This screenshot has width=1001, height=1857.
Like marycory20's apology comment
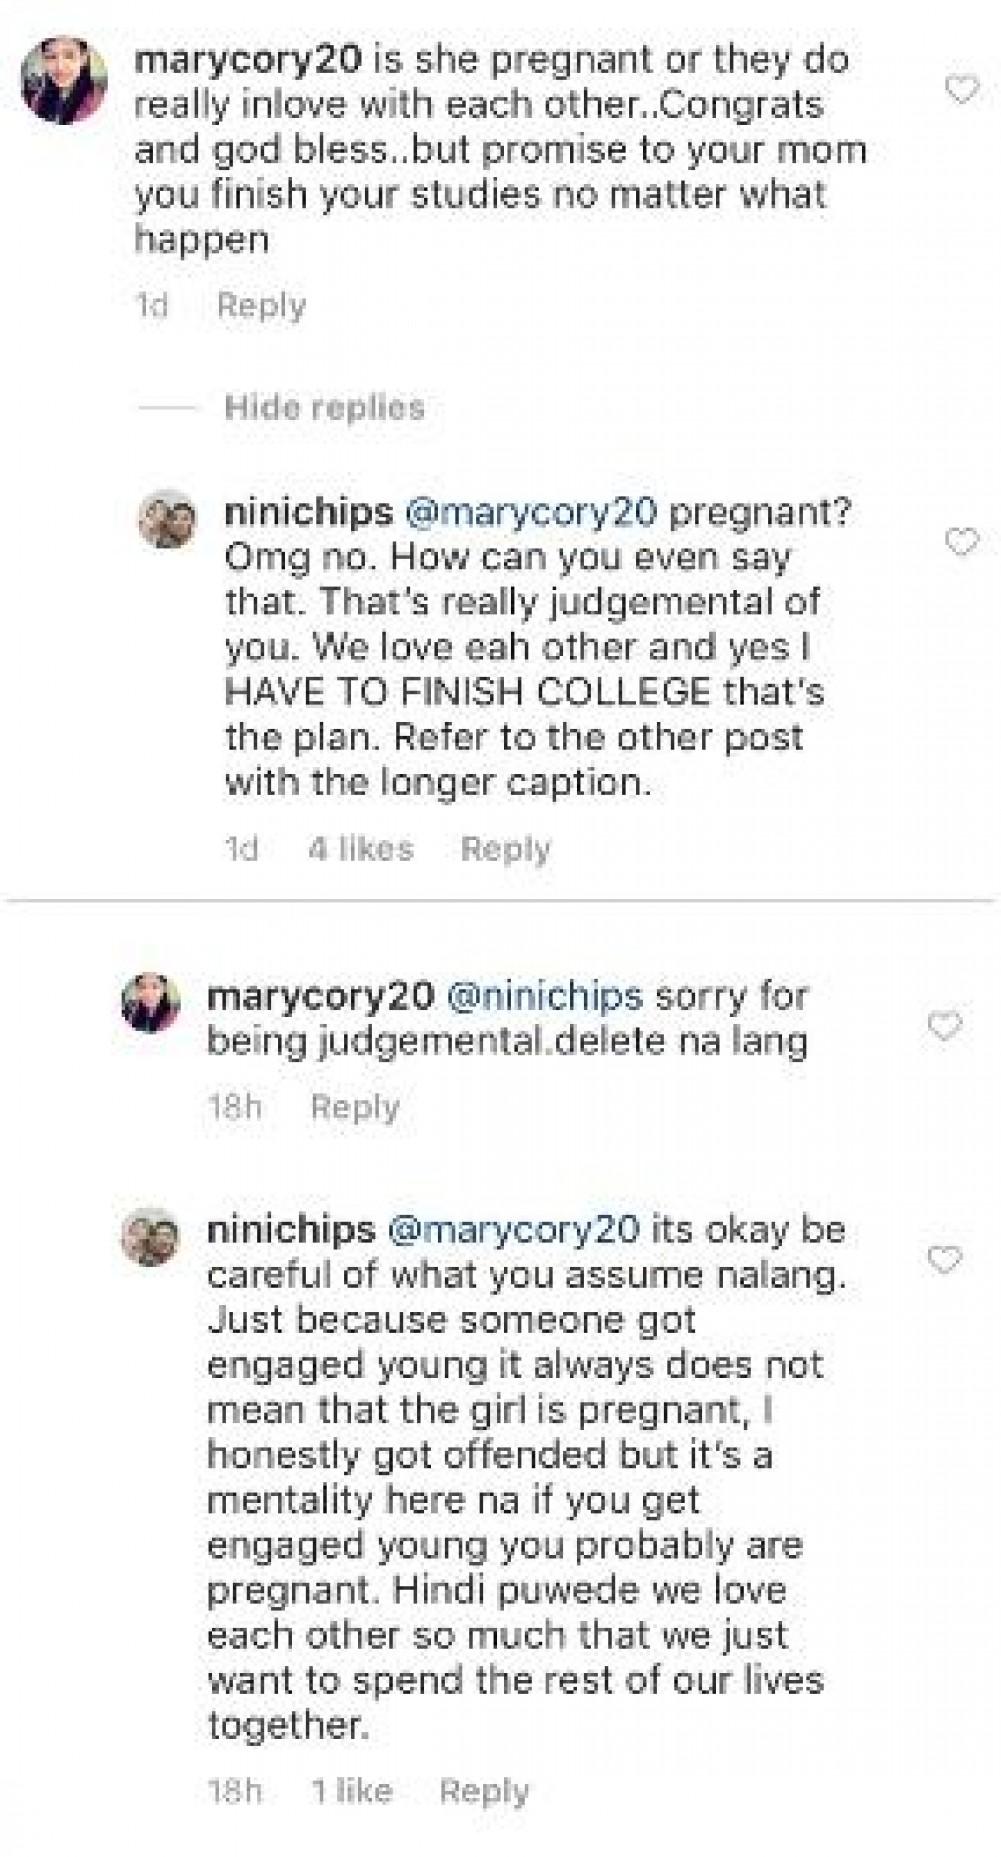click(945, 1026)
